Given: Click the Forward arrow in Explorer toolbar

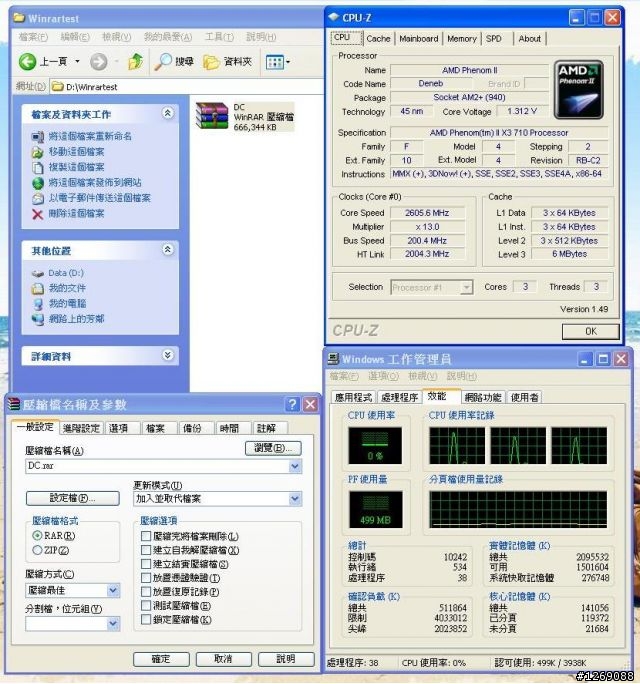Looking at the screenshot, I should (x=99, y=62).
